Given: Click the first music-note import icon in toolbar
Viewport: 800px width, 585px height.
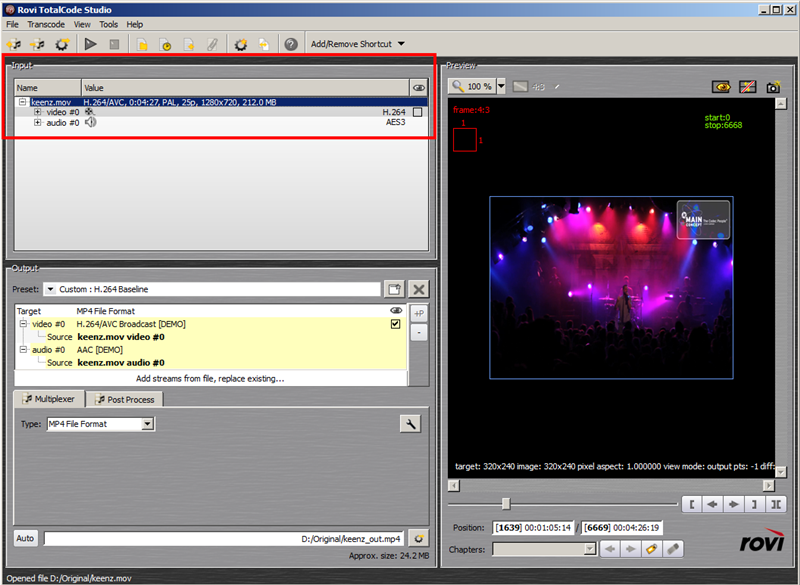Looking at the screenshot, I should point(14,44).
